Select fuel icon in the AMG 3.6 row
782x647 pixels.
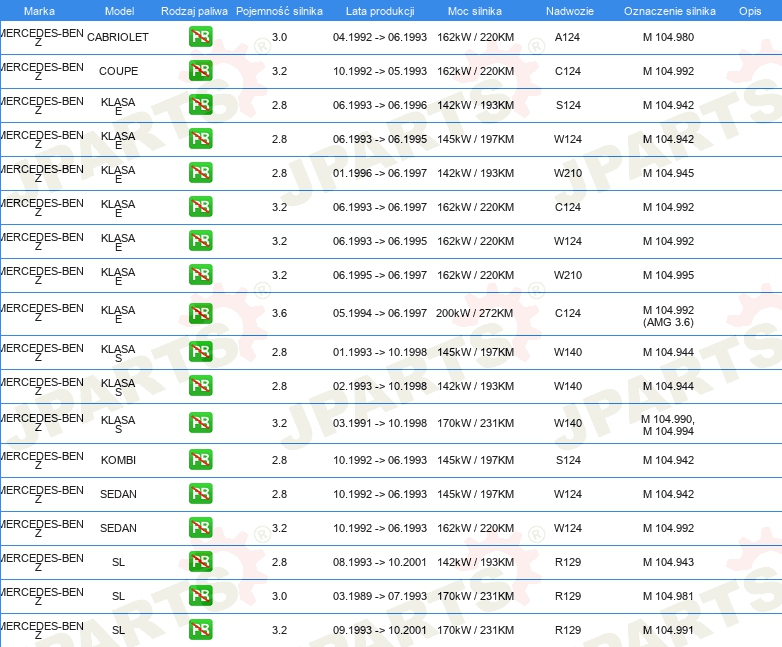point(200,314)
